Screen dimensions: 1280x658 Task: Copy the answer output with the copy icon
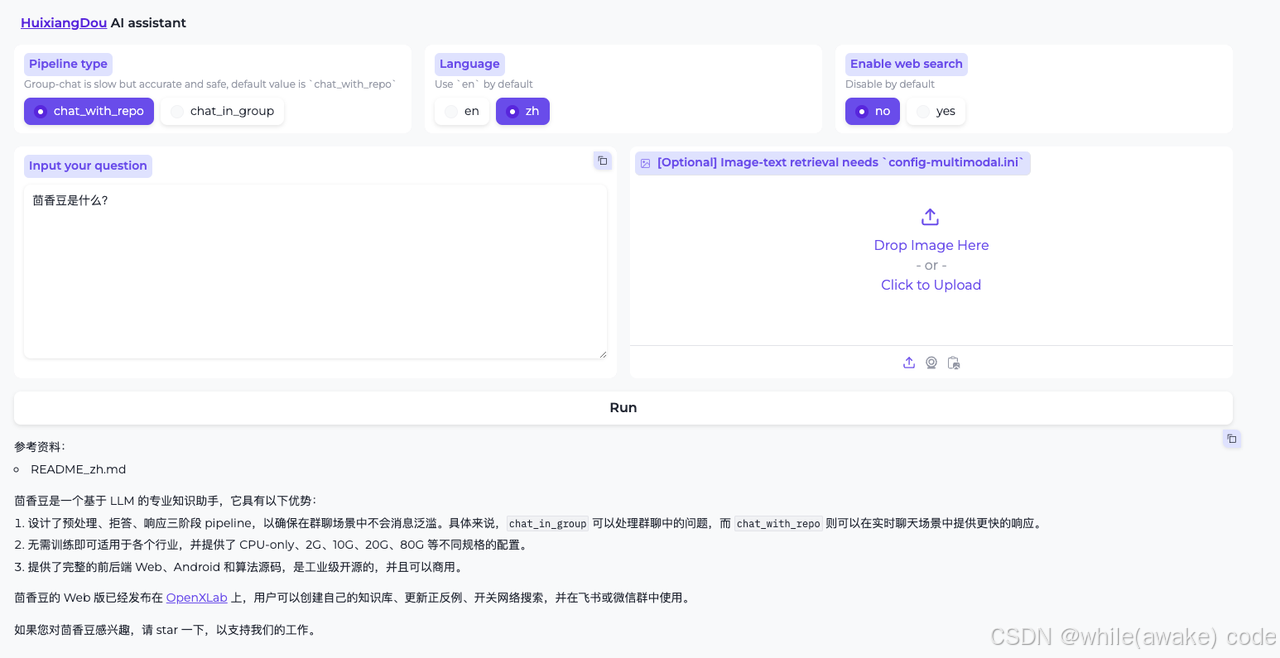[x=1231, y=439]
